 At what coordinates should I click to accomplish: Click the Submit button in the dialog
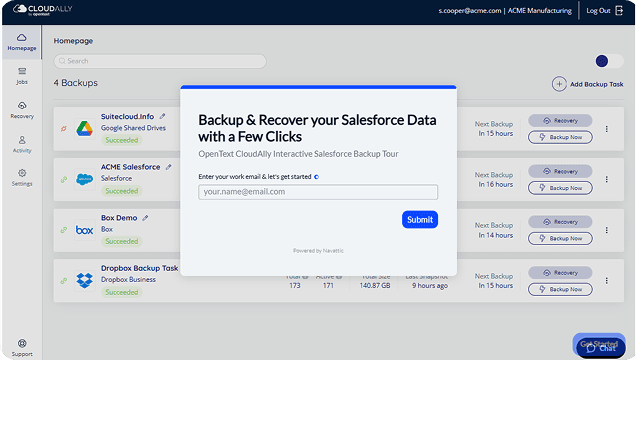click(419, 219)
